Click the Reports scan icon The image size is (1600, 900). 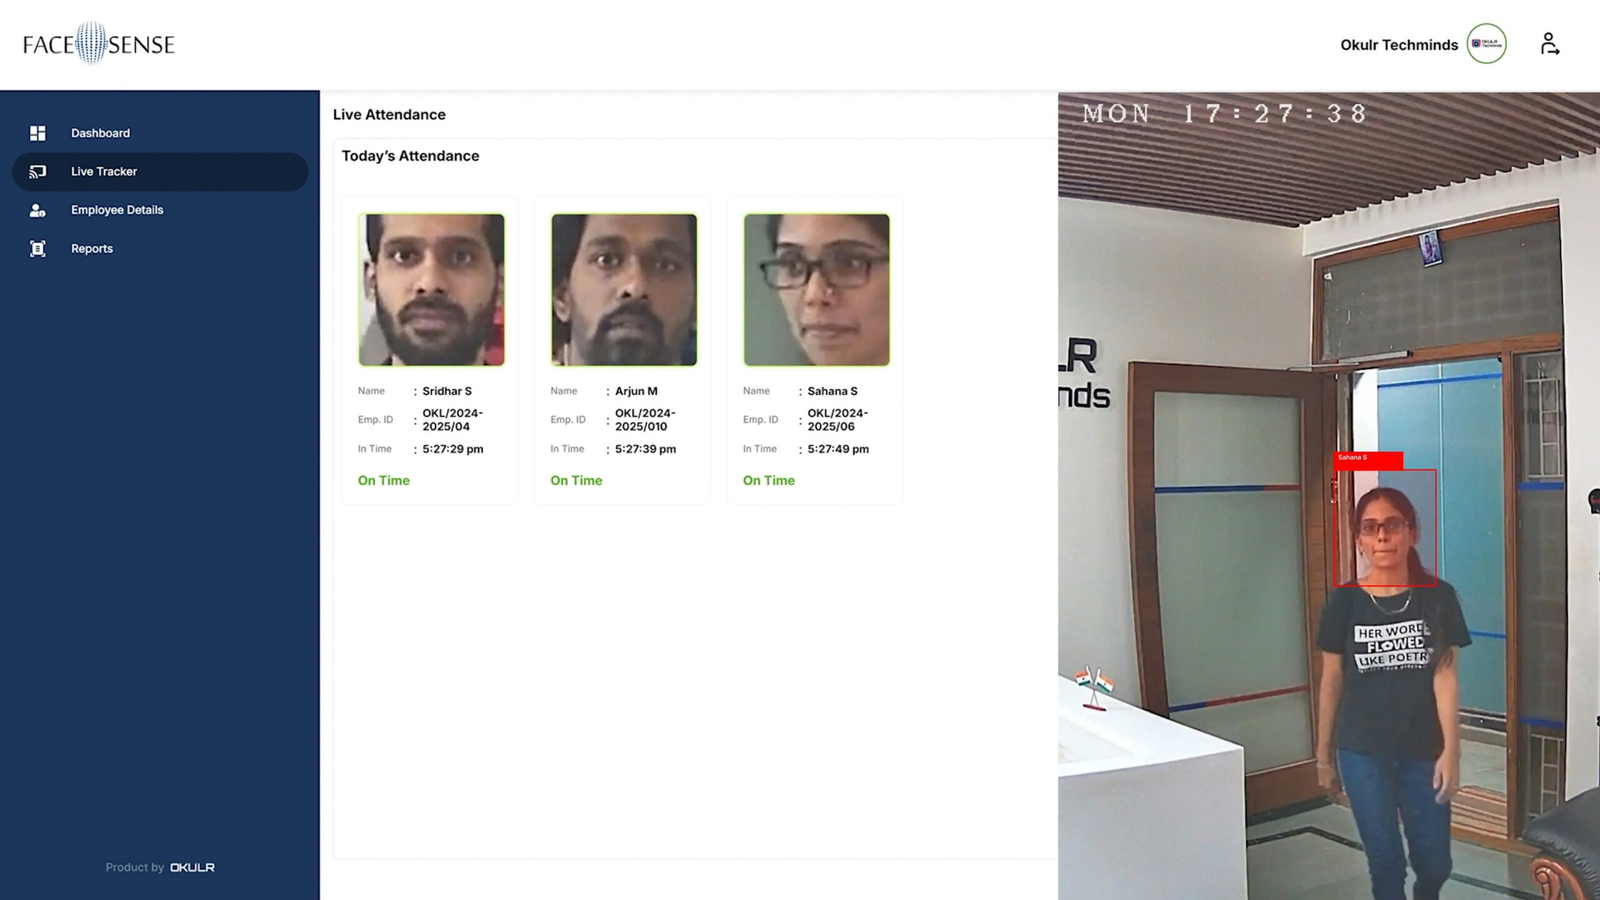[38, 249]
